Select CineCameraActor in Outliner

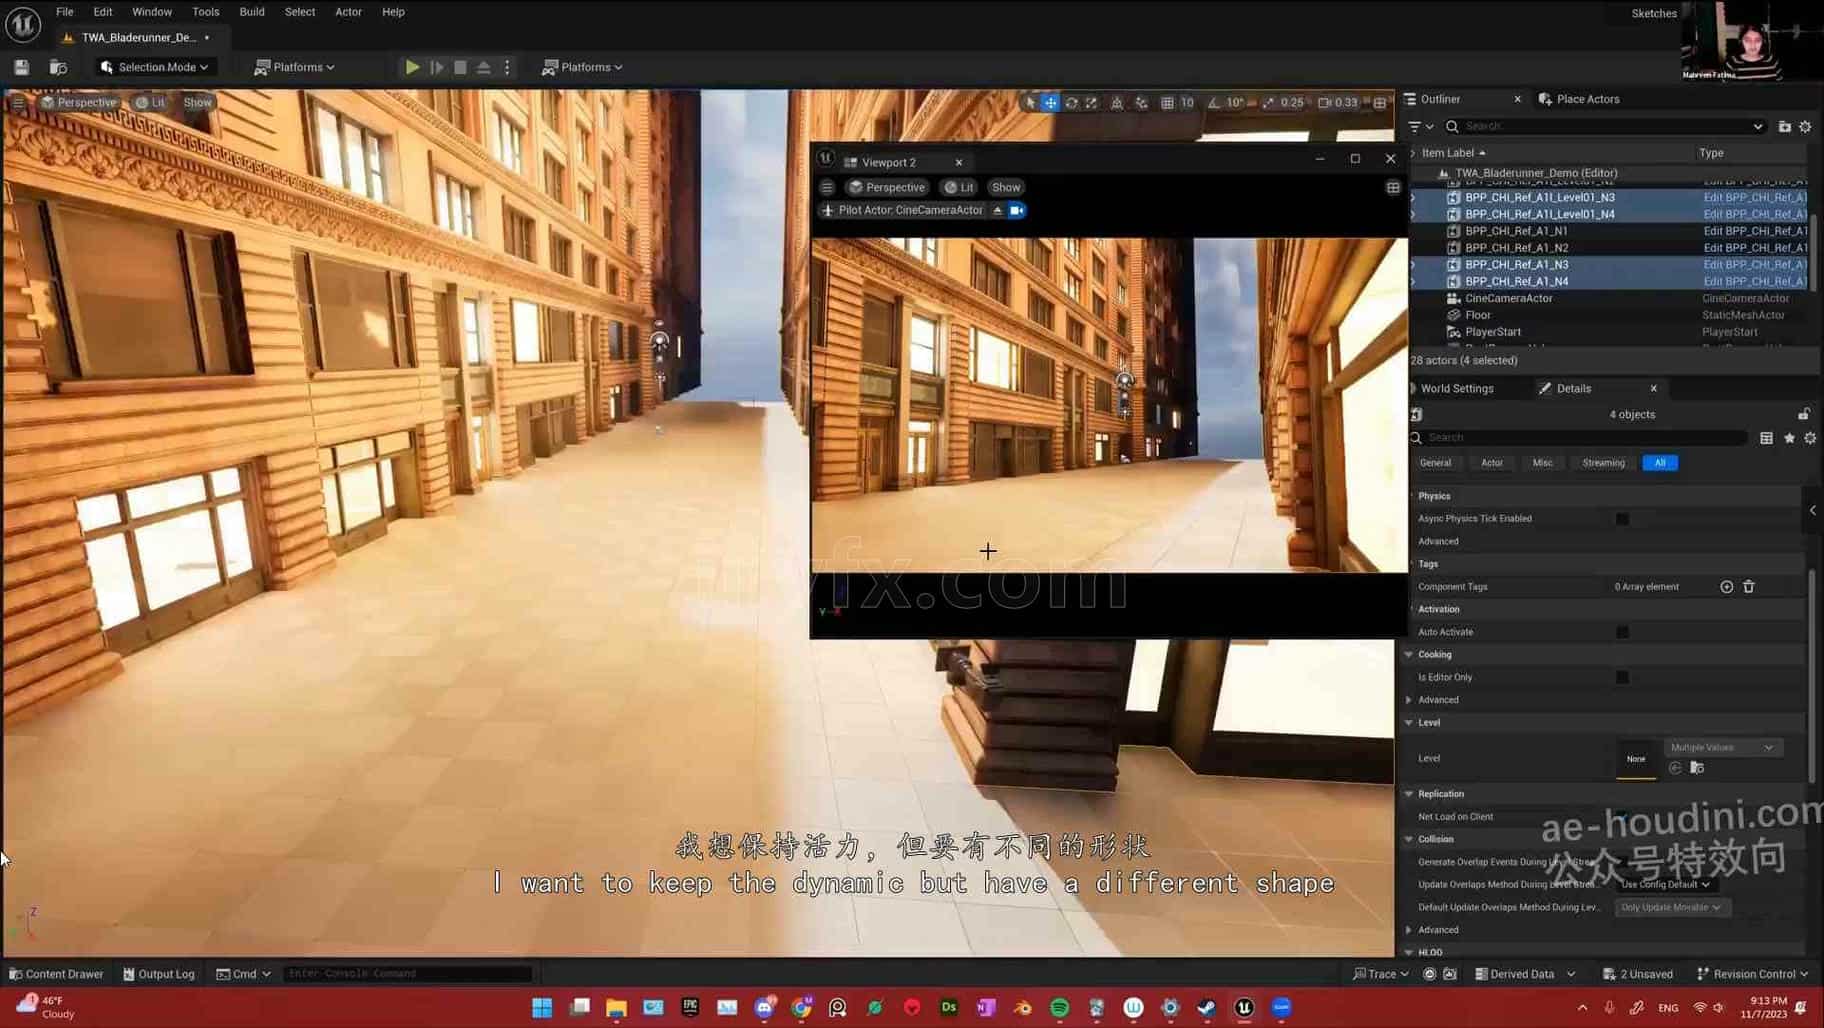[x=1508, y=298]
